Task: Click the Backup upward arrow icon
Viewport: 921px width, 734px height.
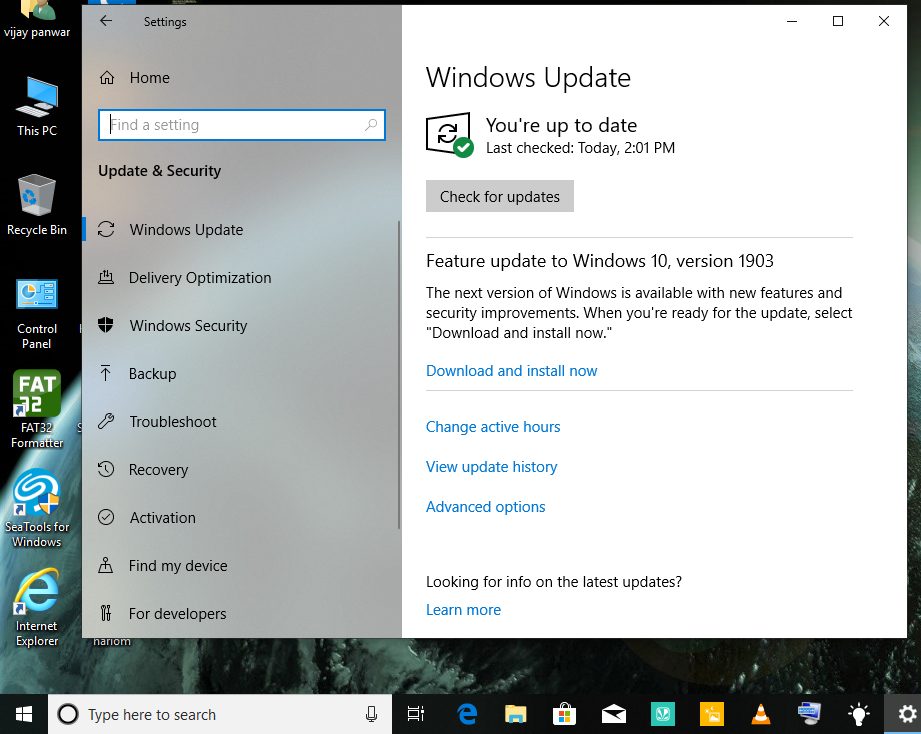Action: pyautogui.click(x=106, y=373)
